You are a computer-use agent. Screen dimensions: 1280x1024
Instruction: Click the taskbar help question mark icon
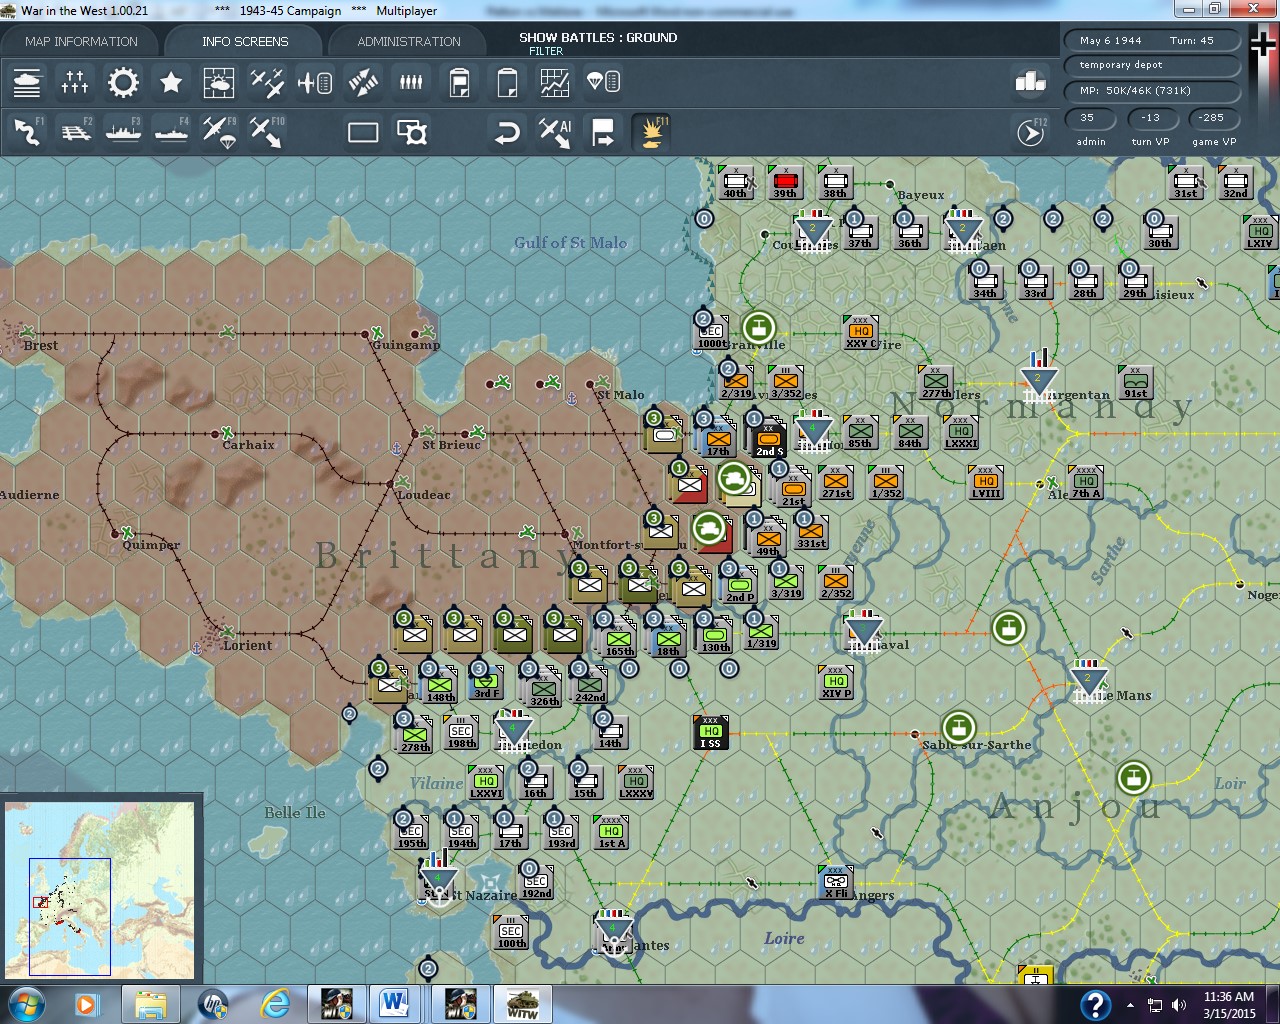tap(1095, 1004)
